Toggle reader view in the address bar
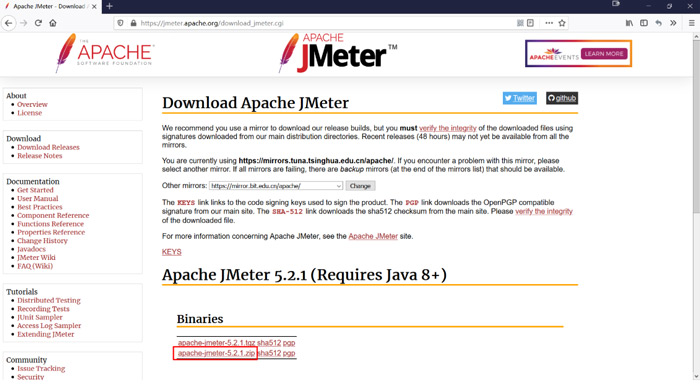 [x=530, y=23]
